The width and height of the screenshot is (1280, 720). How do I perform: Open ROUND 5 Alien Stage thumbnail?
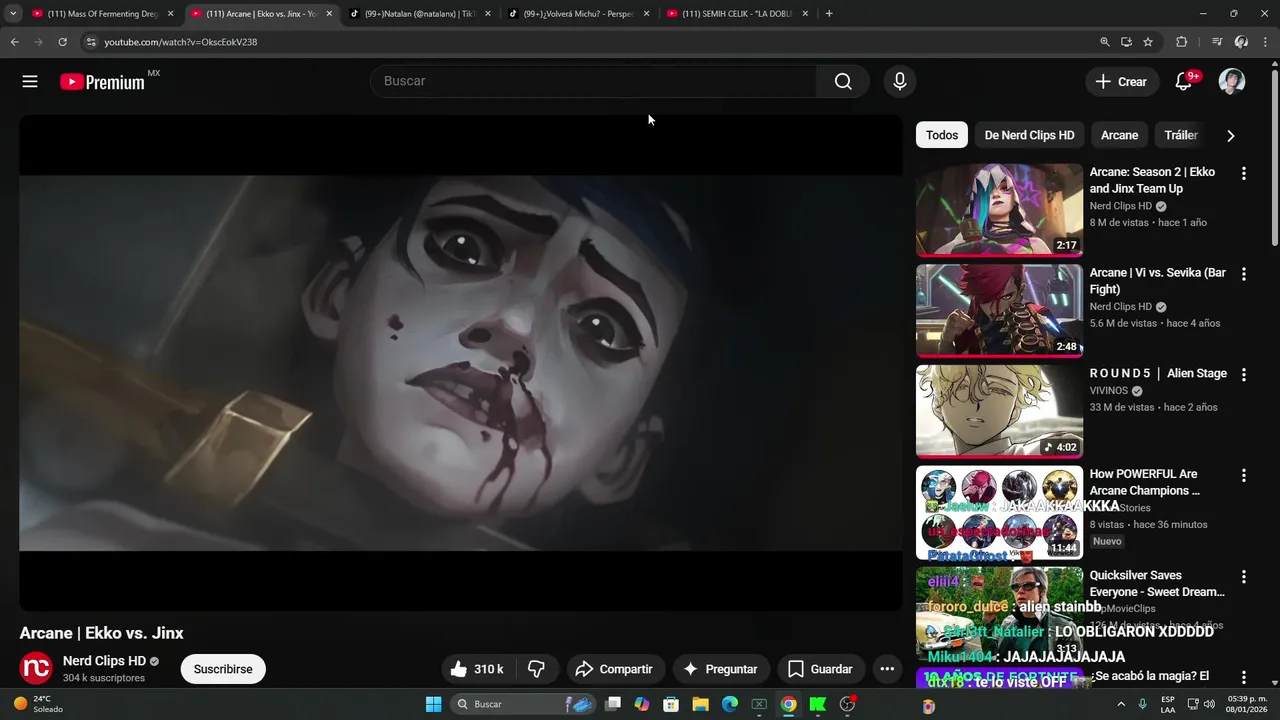click(x=999, y=412)
